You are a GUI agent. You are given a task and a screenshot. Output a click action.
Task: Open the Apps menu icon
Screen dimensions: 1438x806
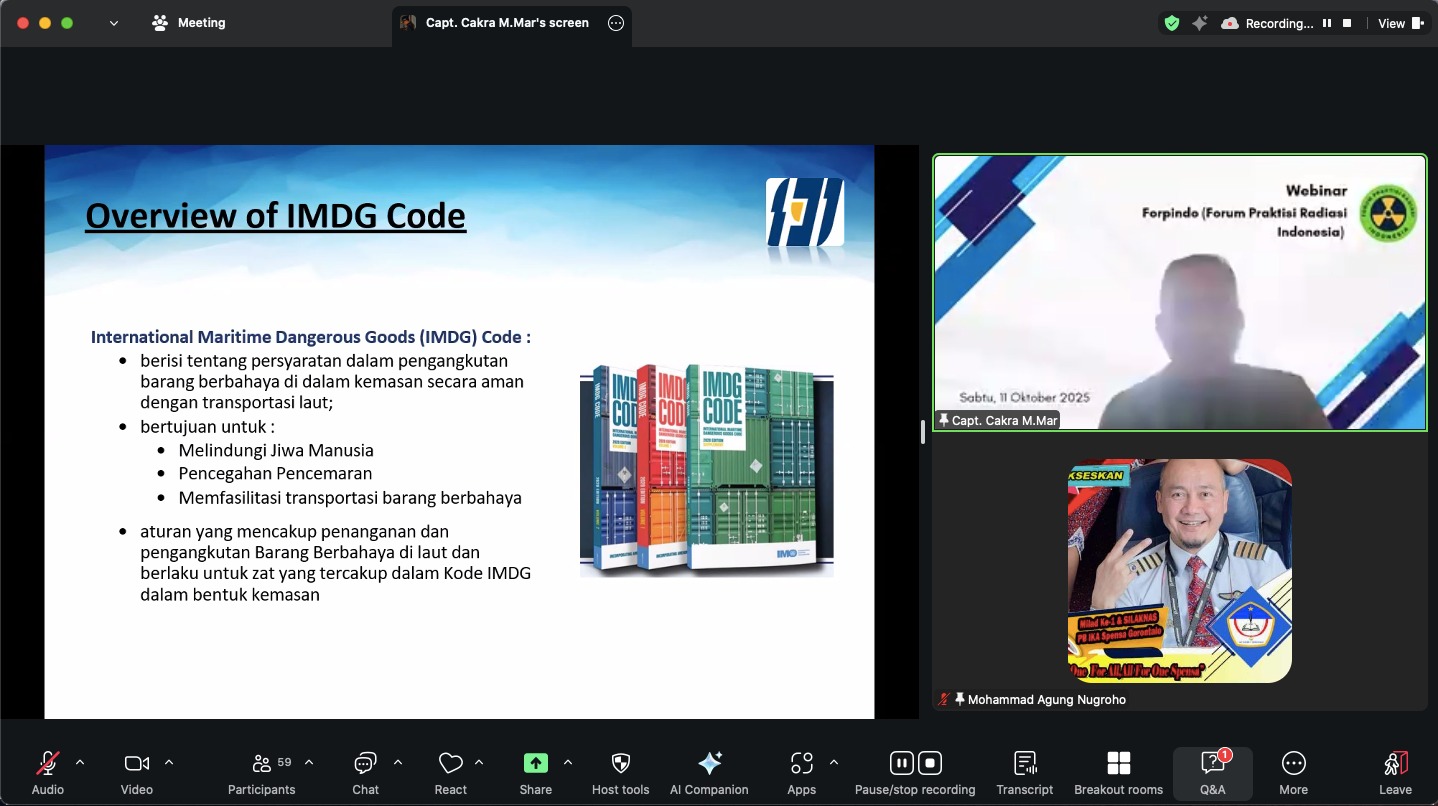tap(801, 764)
